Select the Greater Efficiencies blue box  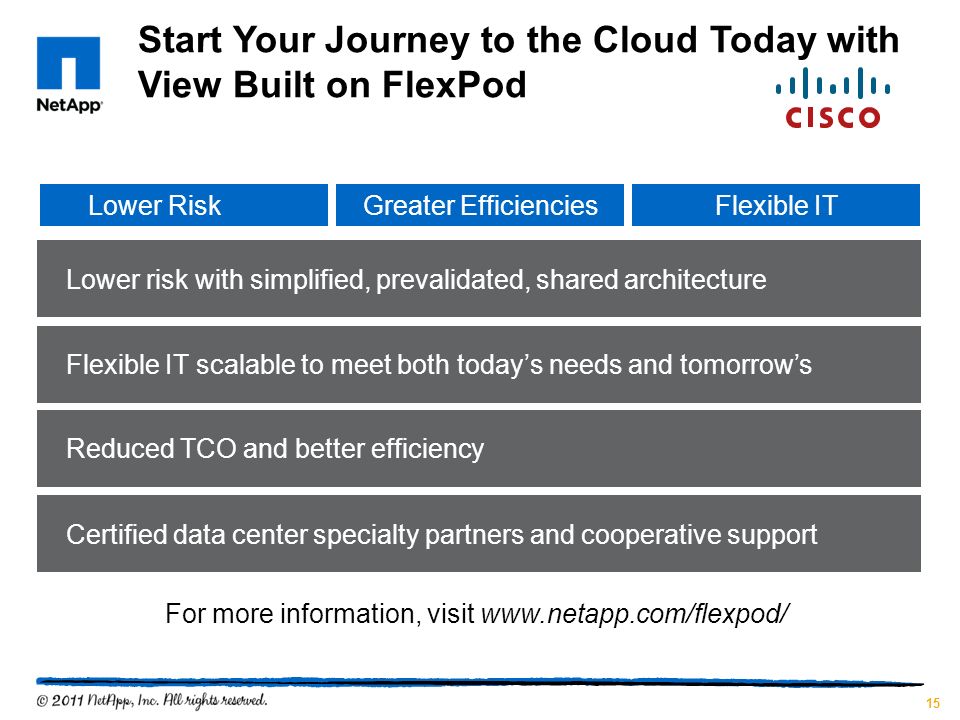479,205
